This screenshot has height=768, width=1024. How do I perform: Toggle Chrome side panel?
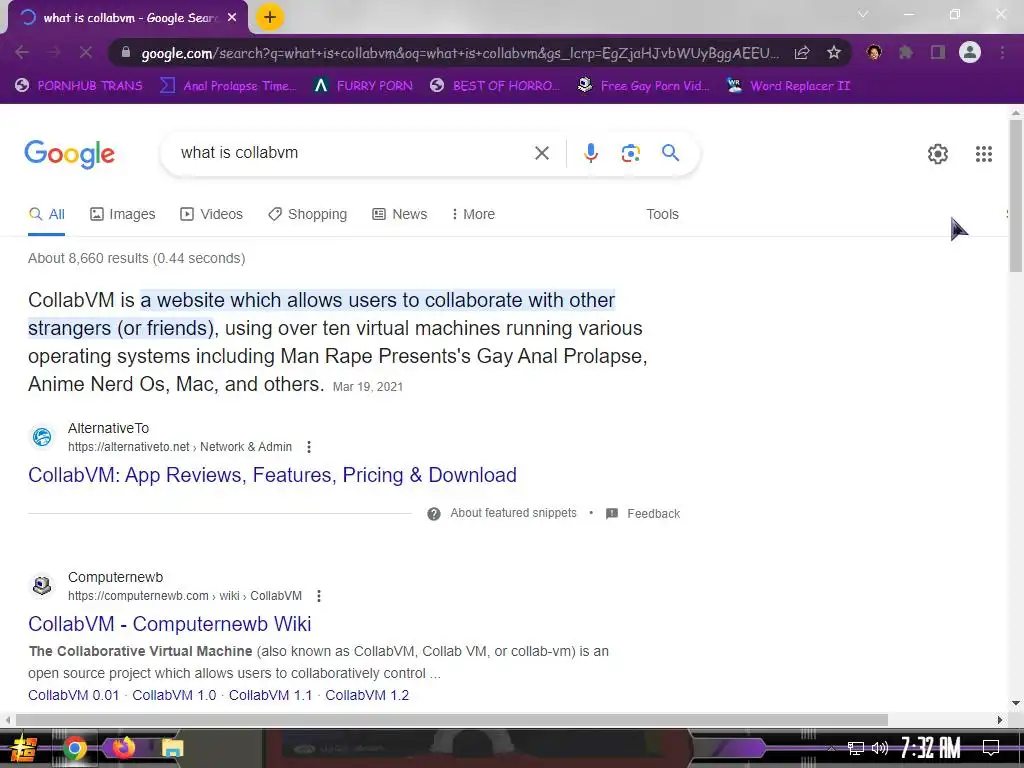pyautogui.click(x=938, y=52)
